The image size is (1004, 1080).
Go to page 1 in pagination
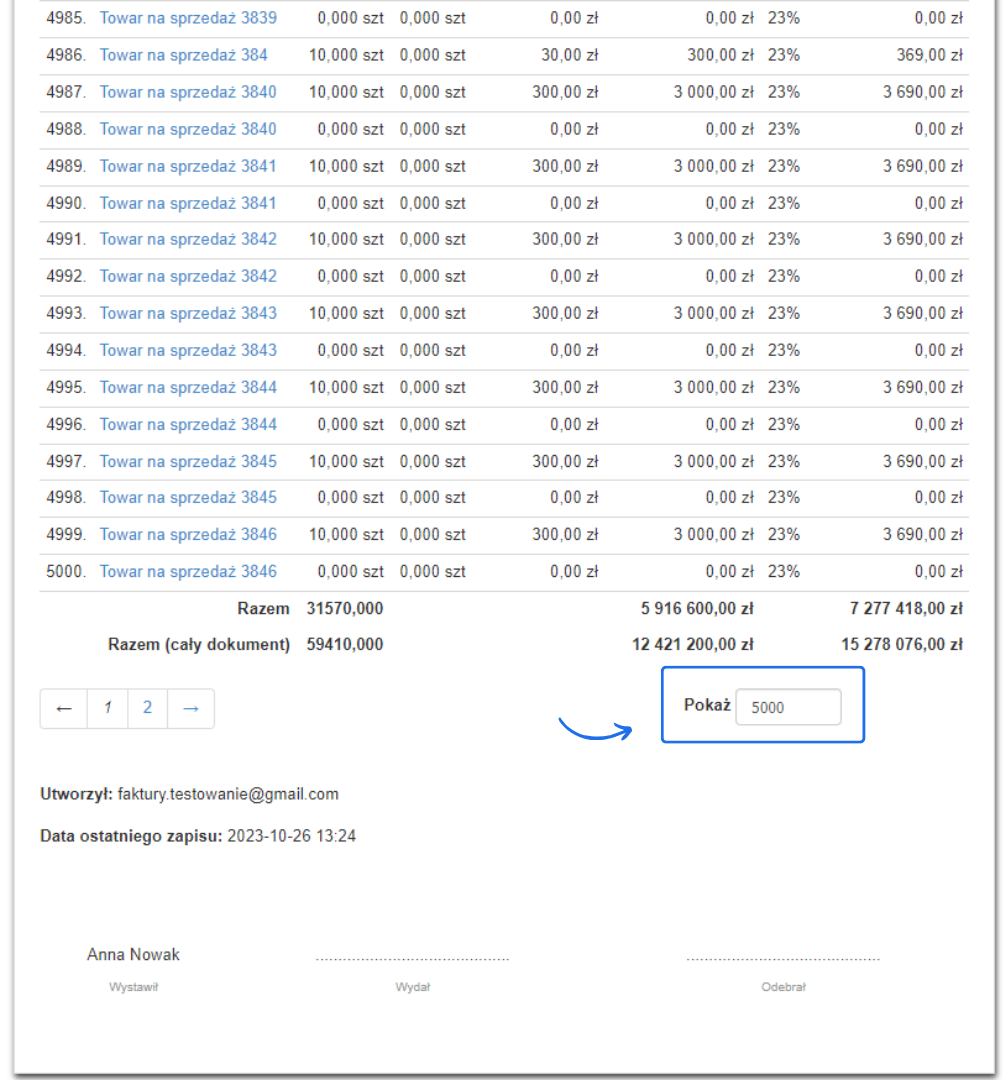[x=107, y=708]
